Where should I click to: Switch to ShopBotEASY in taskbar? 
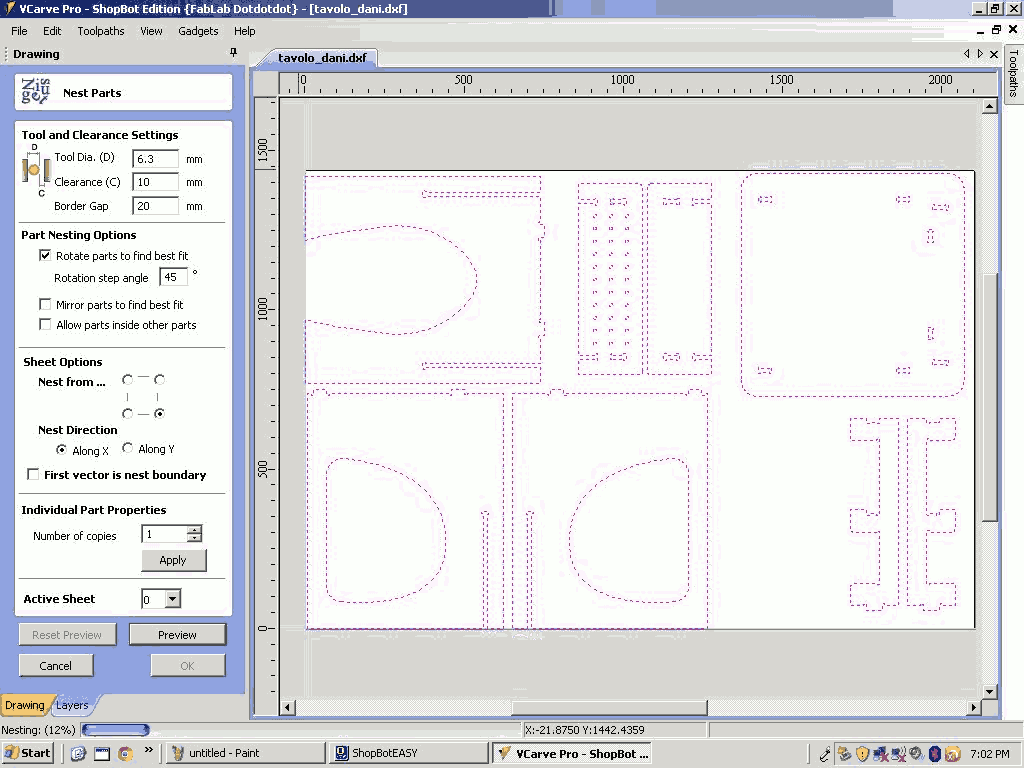pos(409,753)
